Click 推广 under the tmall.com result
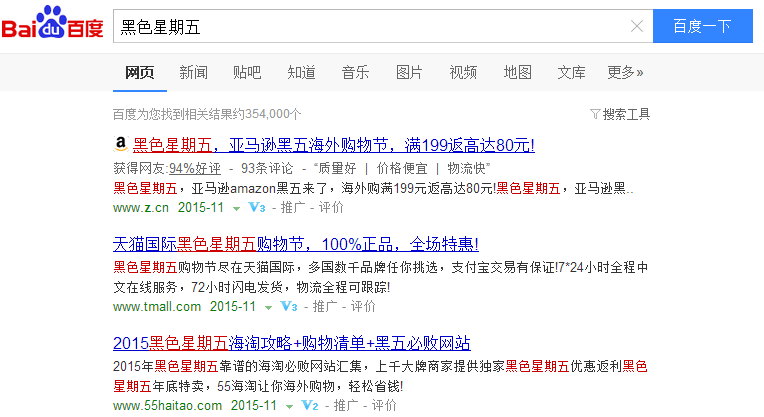Image resolution: width=764 pixels, height=417 pixels. click(x=325, y=306)
